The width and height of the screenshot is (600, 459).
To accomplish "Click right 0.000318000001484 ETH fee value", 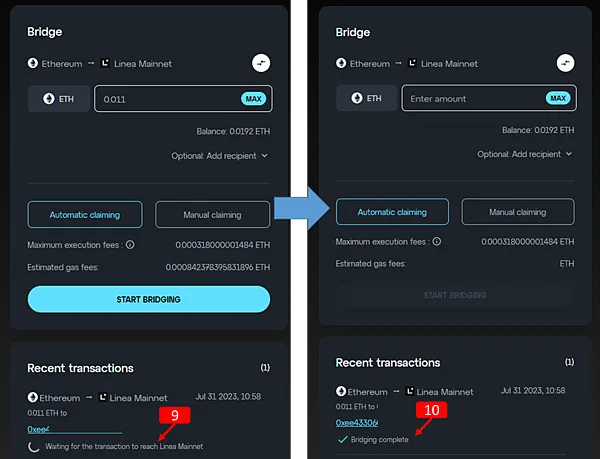I will coord(528,242).
